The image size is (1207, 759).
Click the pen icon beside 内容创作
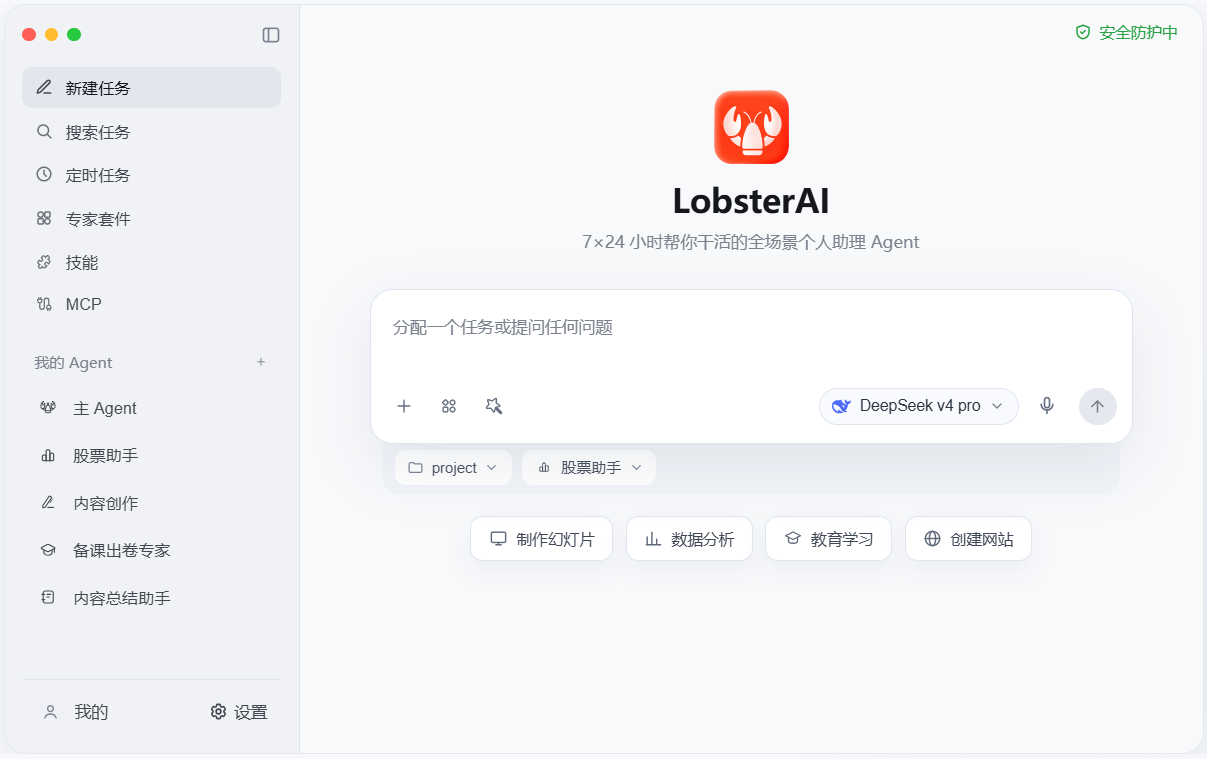point(48,503)
